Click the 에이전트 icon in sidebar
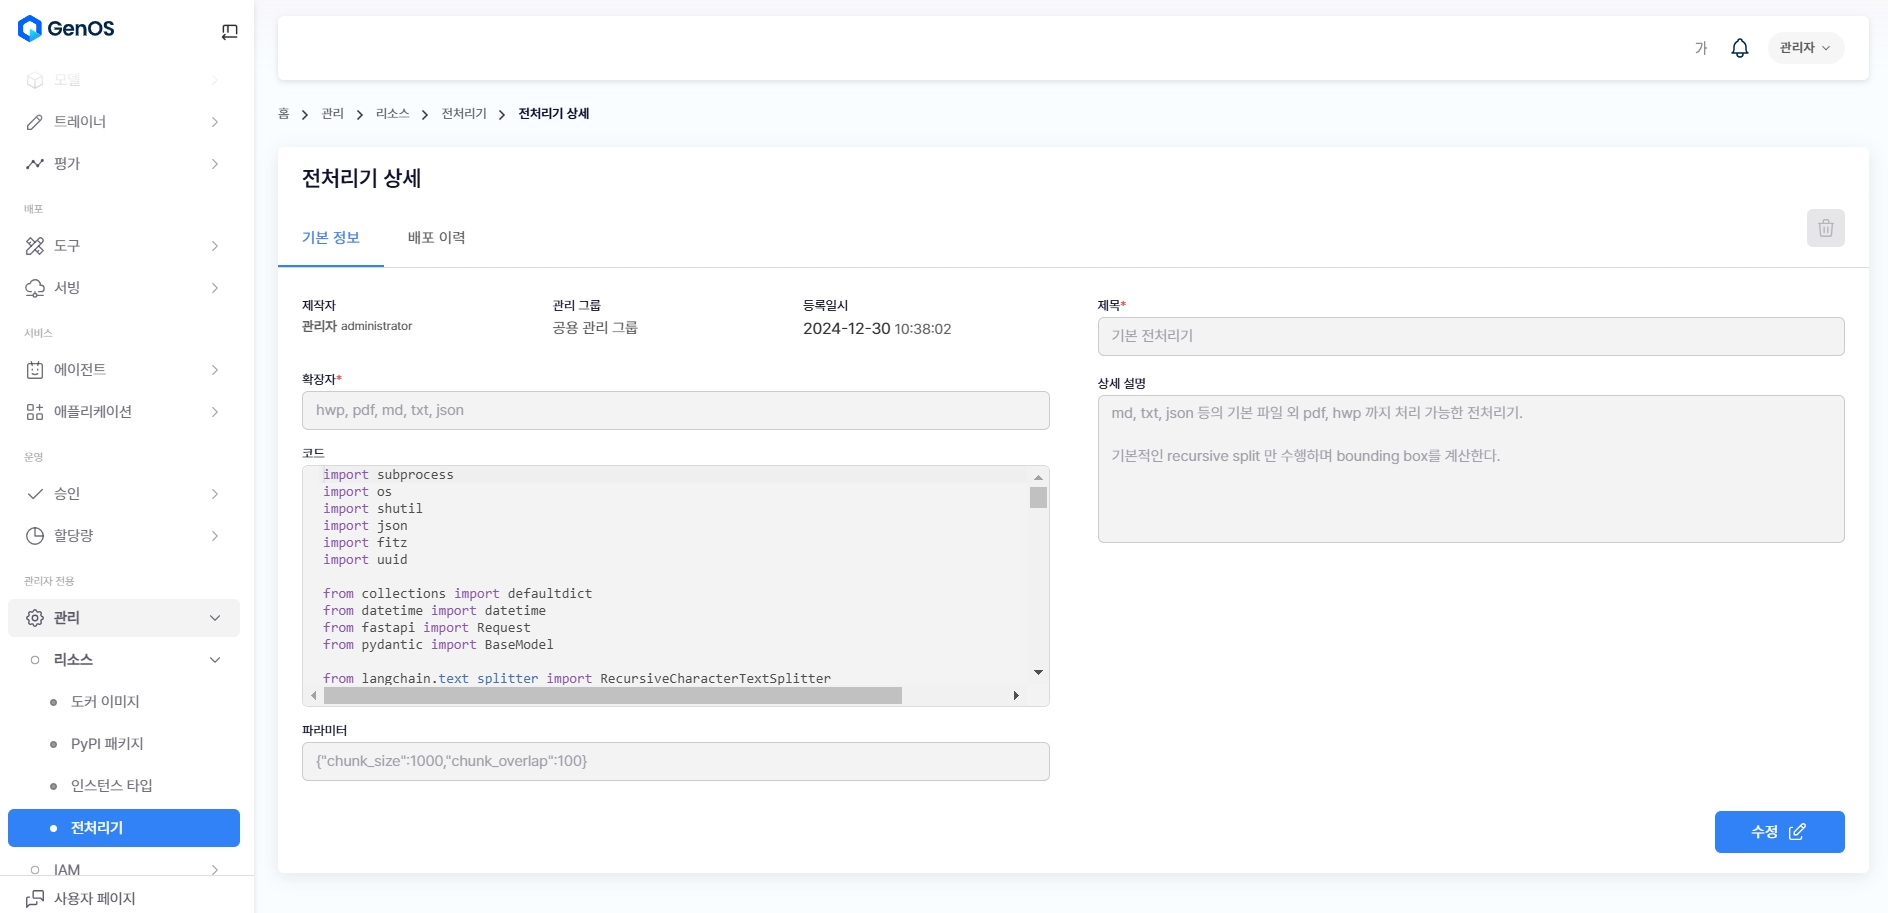This screenshot has width=1888, height=913. pyautogui.click(x=35, y=370)
